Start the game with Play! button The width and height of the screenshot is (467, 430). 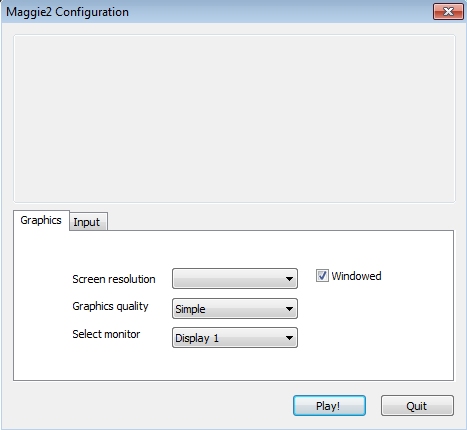[x=329, y=406]
